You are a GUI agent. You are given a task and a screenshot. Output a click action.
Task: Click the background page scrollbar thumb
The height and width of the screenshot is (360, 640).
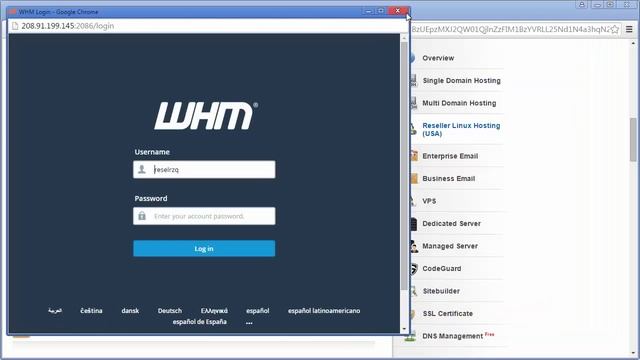click(633, 139)
